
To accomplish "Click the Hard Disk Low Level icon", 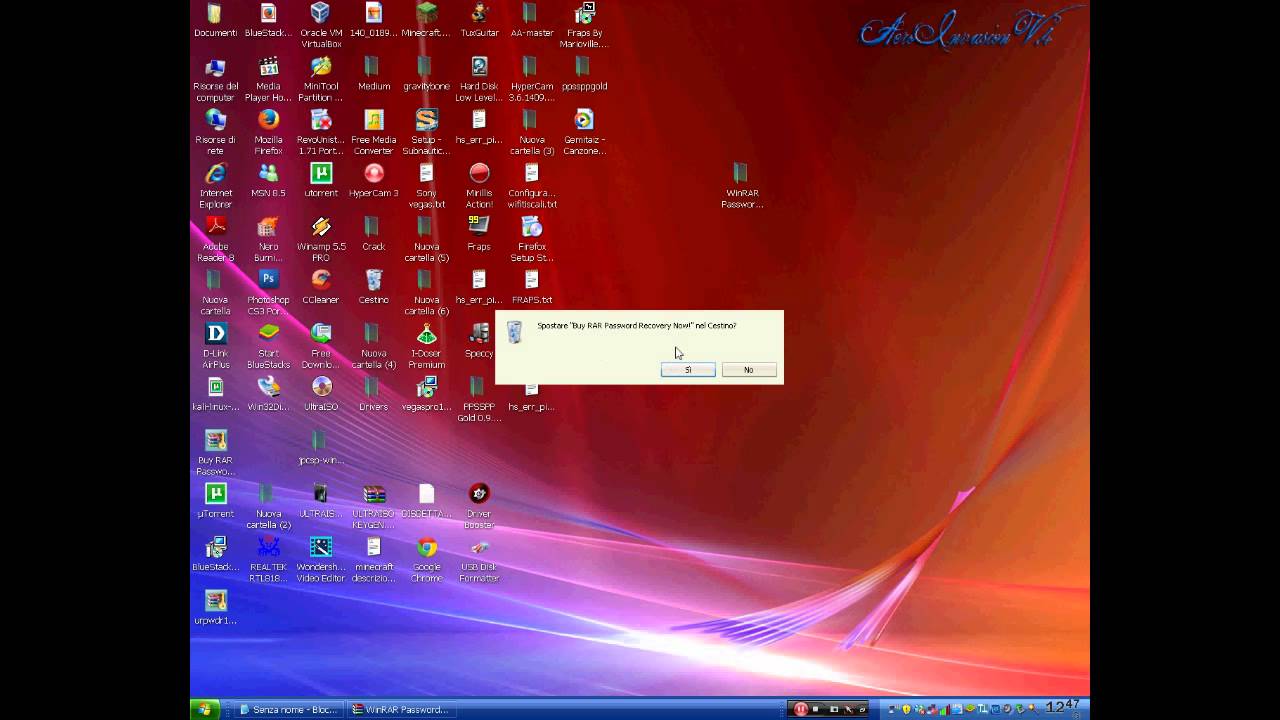I will point(479,80).
